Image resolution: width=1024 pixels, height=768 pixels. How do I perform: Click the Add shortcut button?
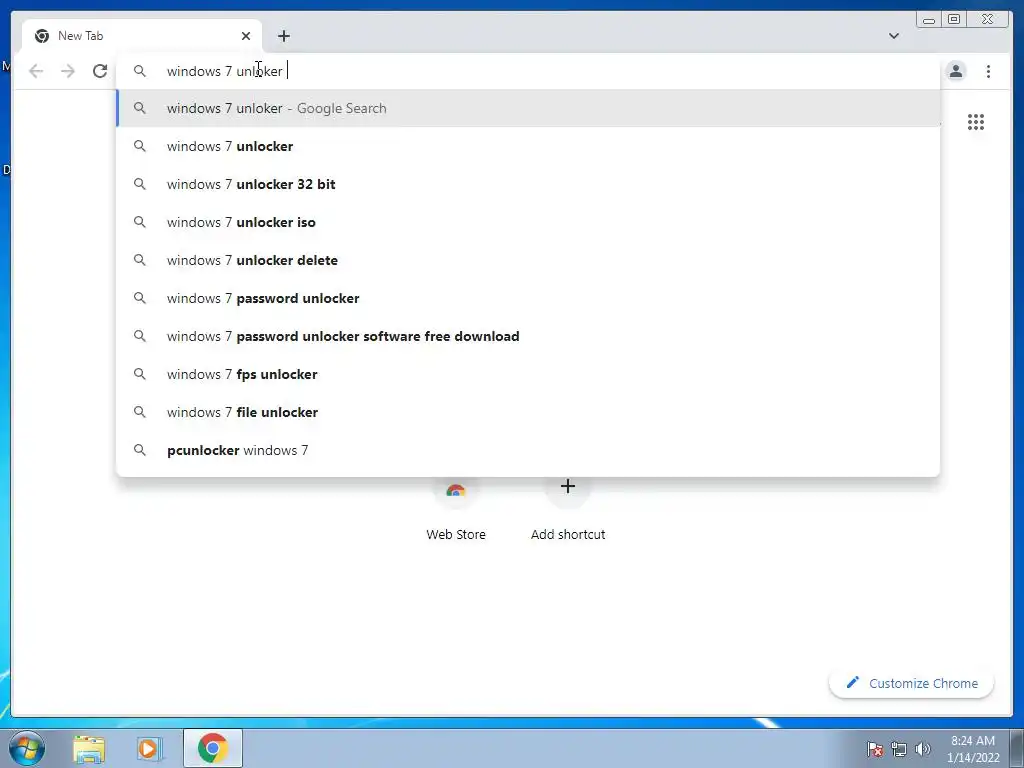click(568, 509)
